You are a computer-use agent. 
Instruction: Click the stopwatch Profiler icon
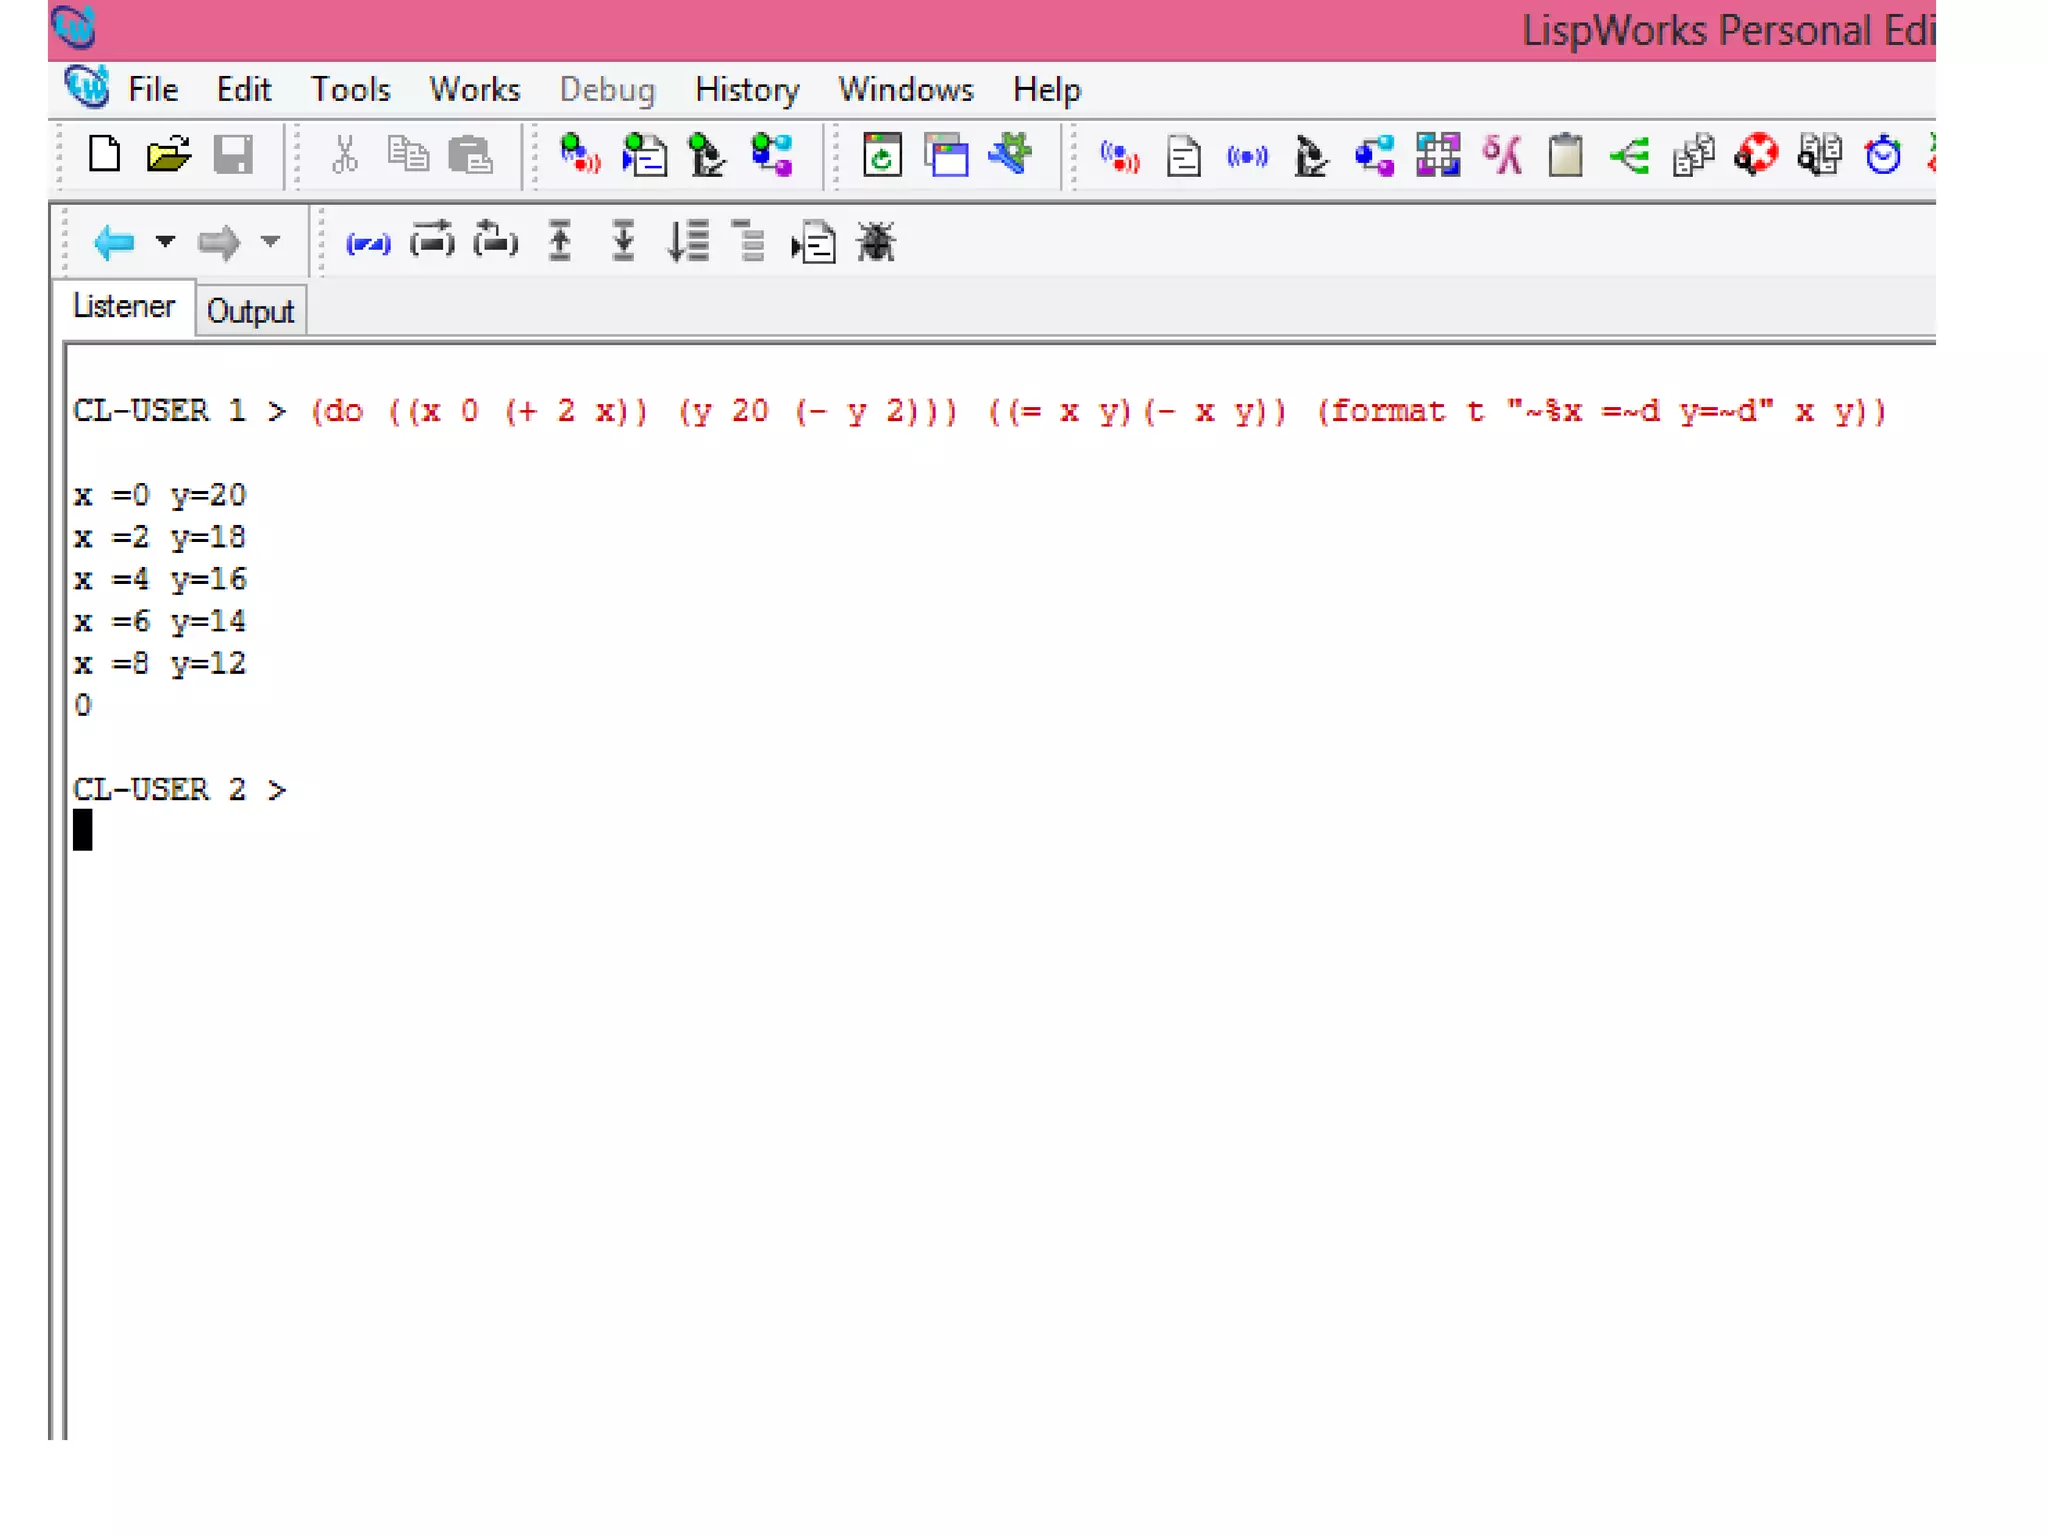point(1883,155)
